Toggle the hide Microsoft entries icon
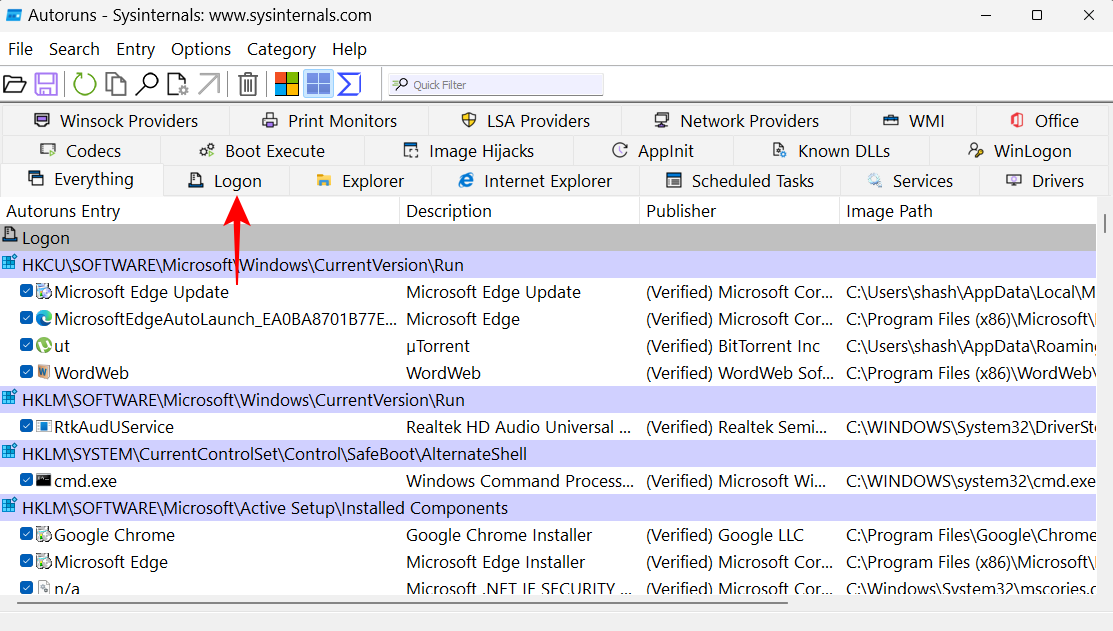This screenshot has height=631, width=1113. point(287,84)
